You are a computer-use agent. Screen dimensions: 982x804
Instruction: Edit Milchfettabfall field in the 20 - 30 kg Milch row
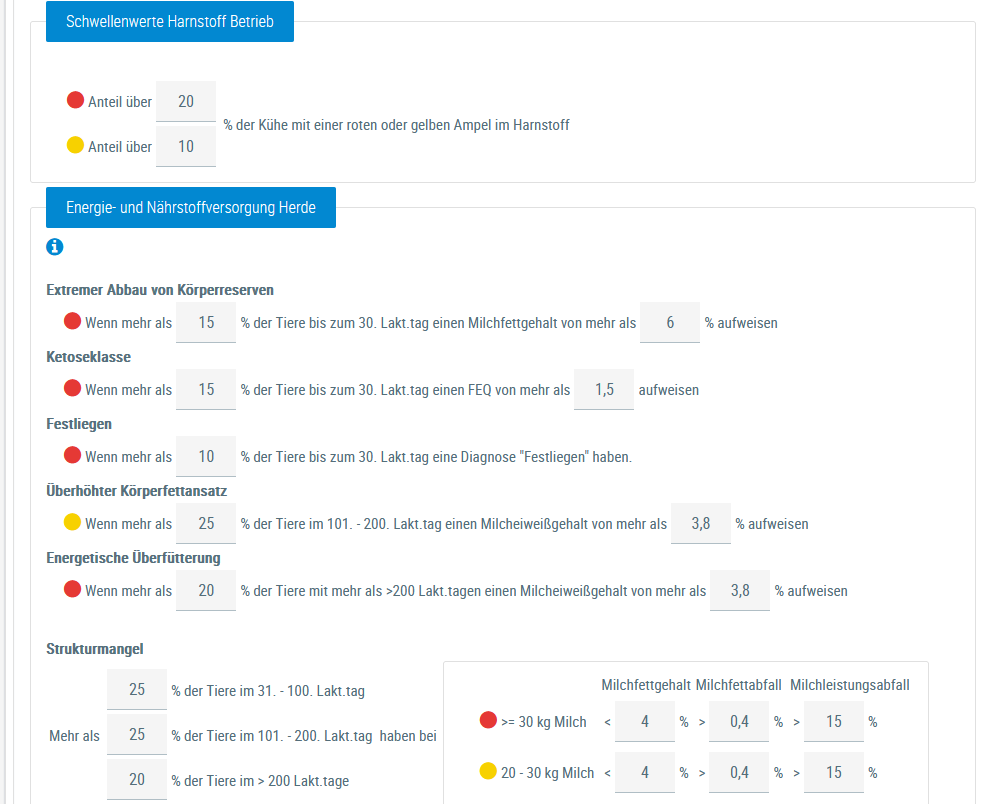pyautogui.click(x=739, y=772)
